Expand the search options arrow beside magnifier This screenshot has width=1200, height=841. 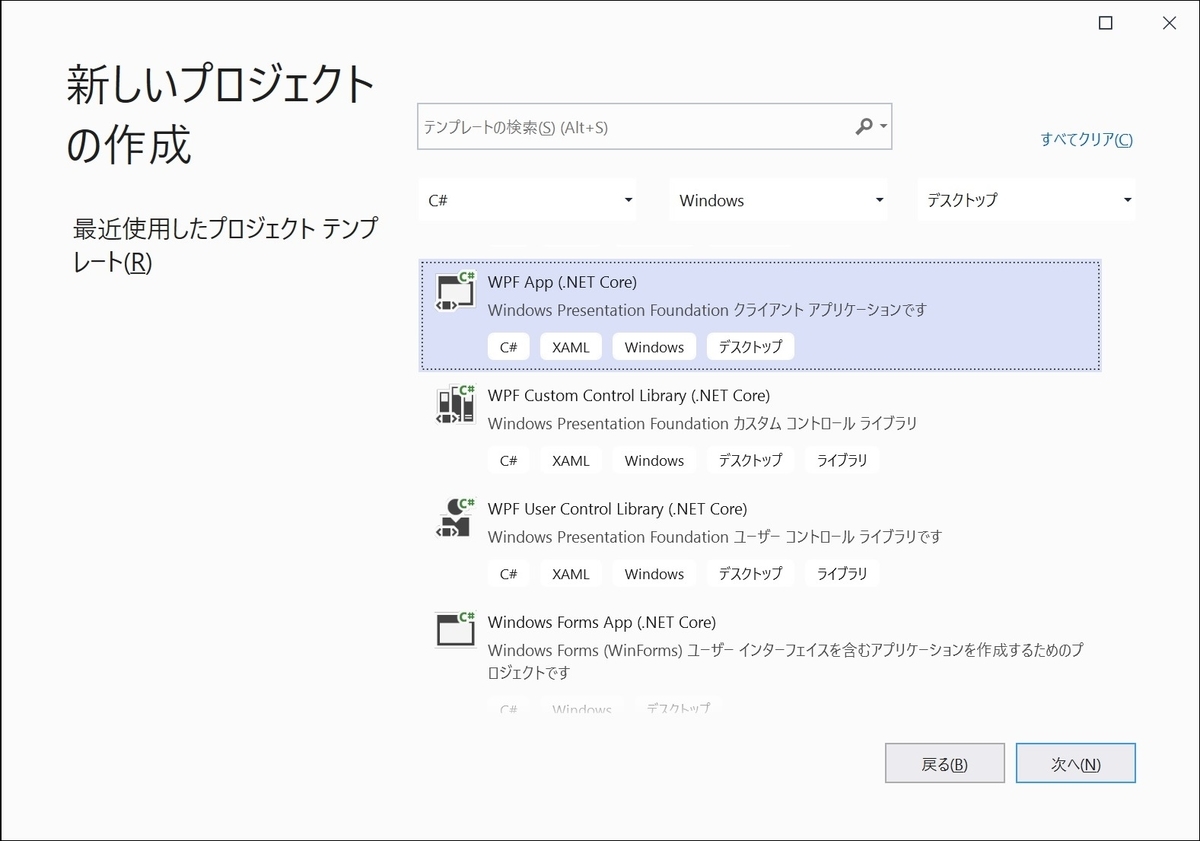coord(883,127)
